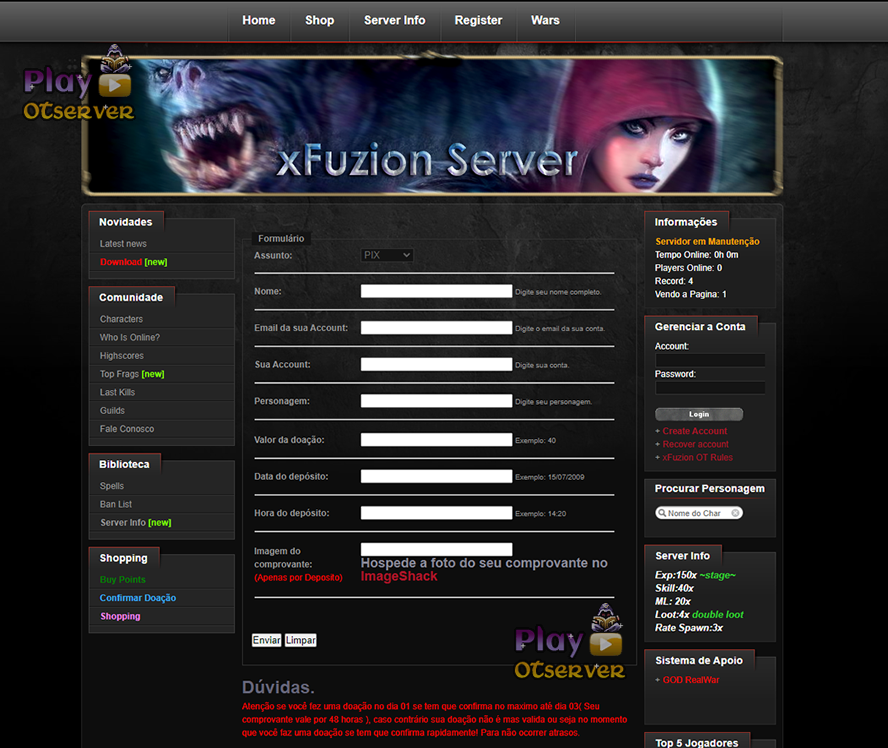Open Top Frags [new]

[x=132, y=374]
